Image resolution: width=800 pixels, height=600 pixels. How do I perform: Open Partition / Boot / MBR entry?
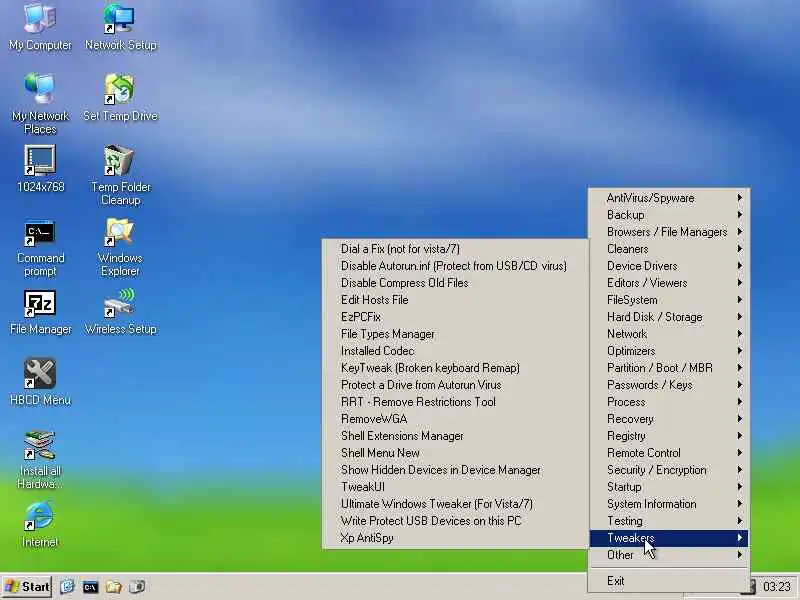click(669, 368)
